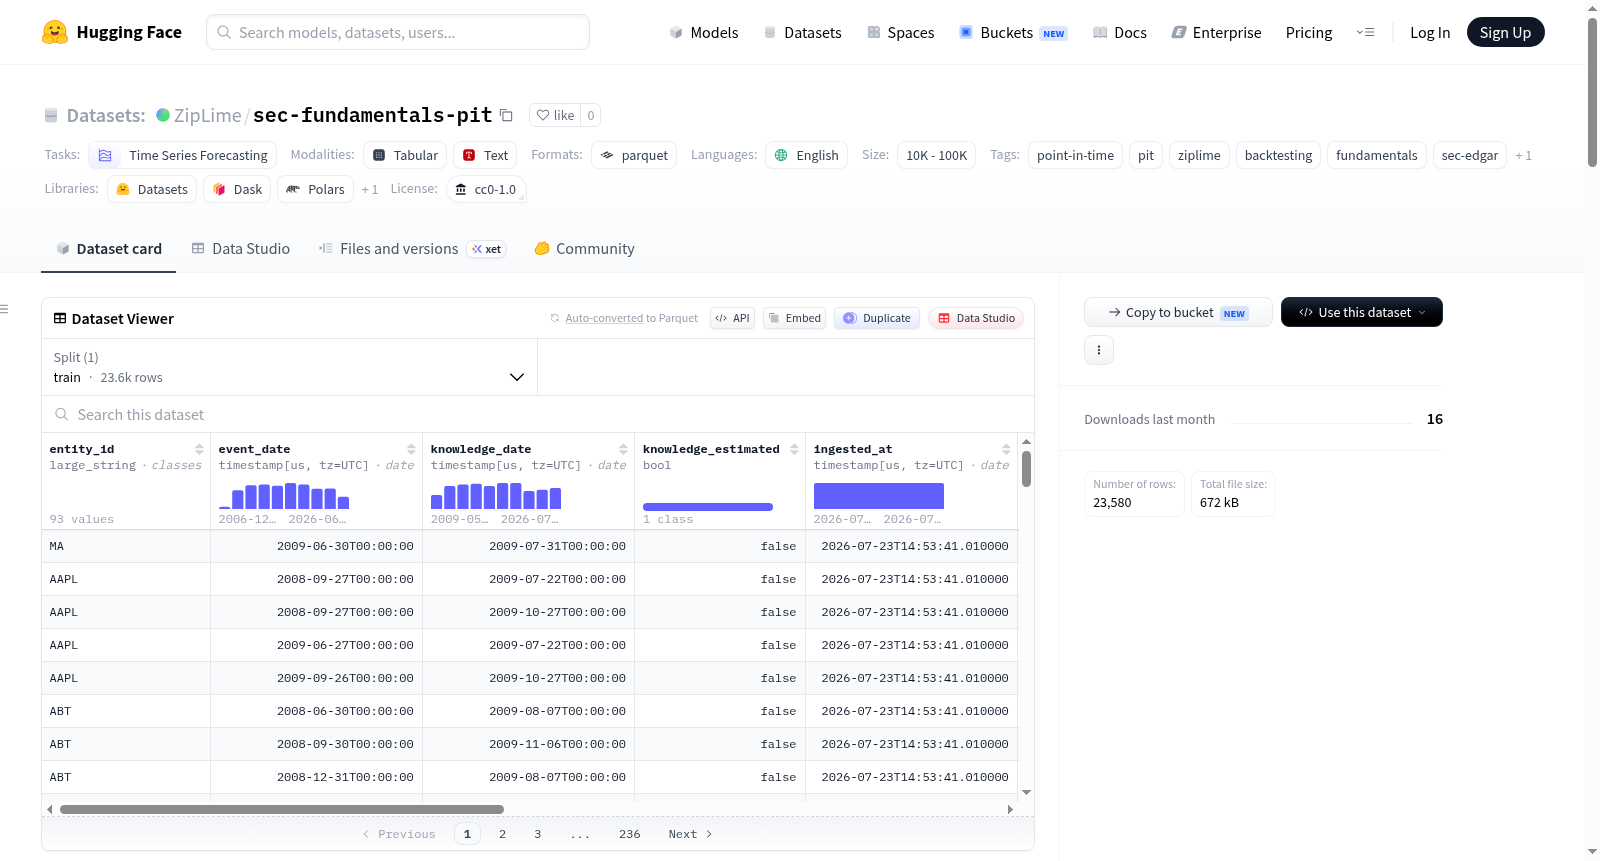Sort by knowledge_date column arrows
The height and width of the screenshot is (861, 1600).
click(623, 449)
